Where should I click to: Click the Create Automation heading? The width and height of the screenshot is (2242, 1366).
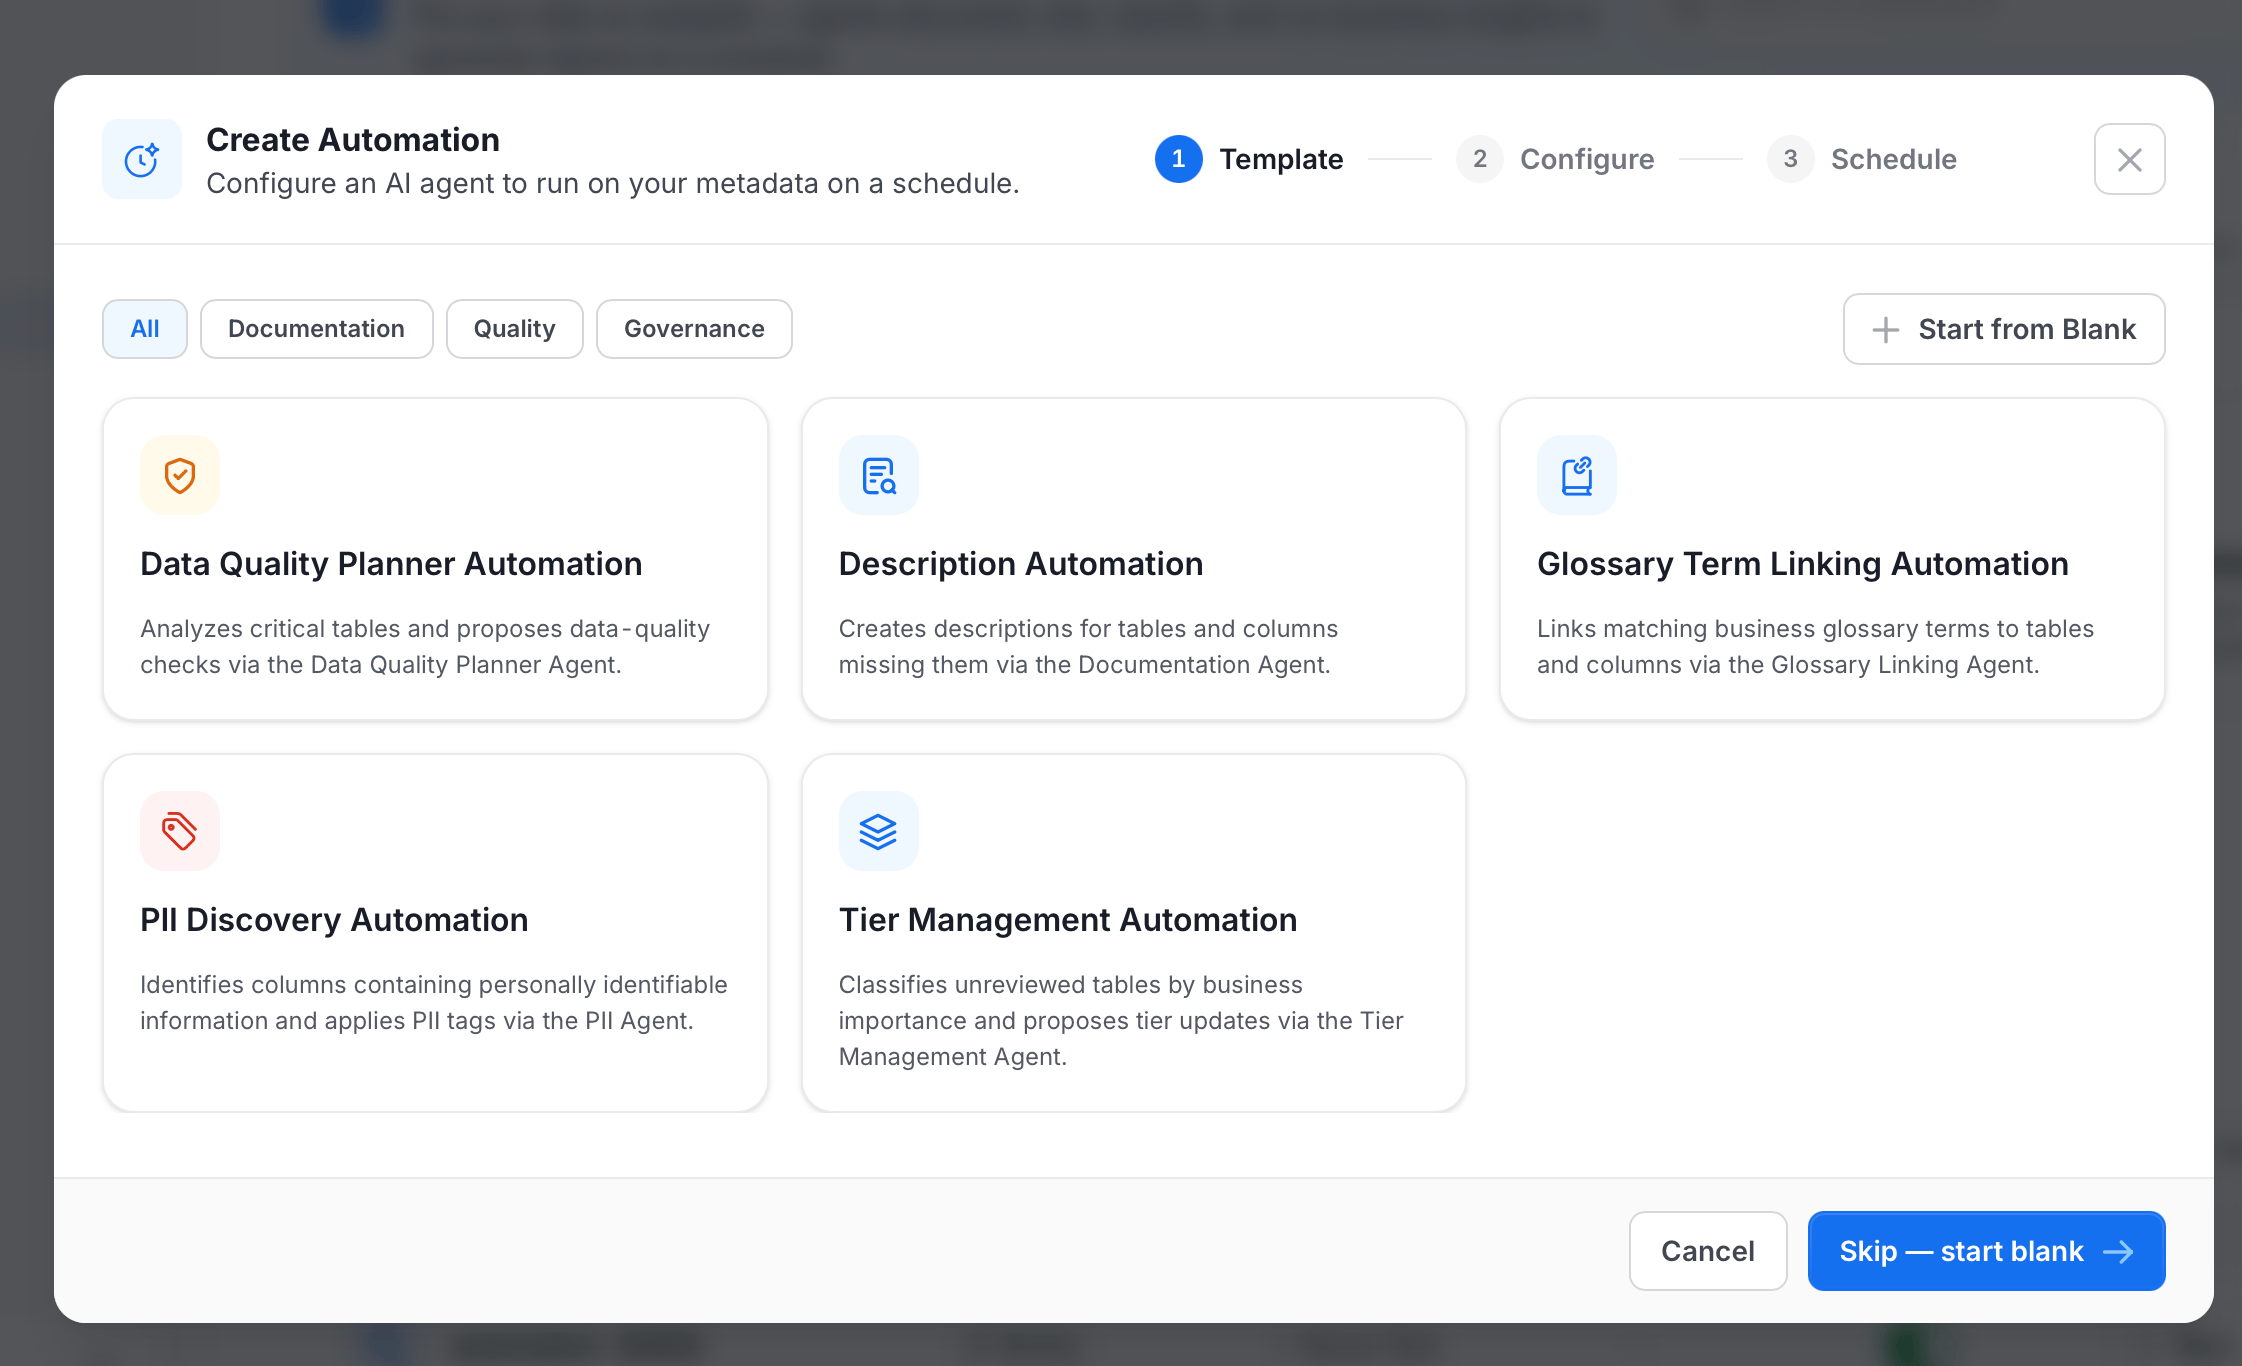[353, 140]
